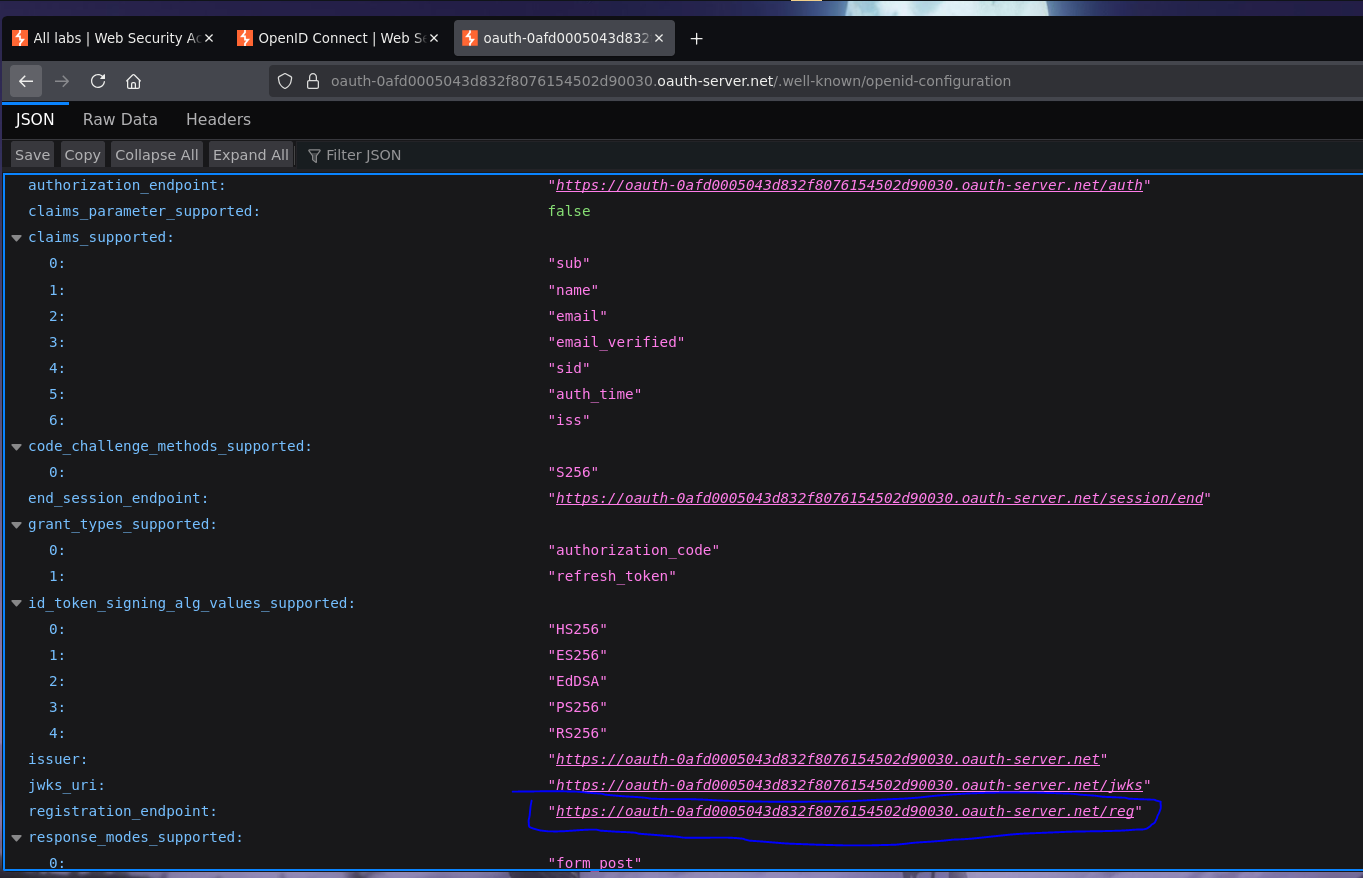Click Collapse All button
This screenshot has width=1363, height=878.
pyautogui.click(x=157, y=155)
